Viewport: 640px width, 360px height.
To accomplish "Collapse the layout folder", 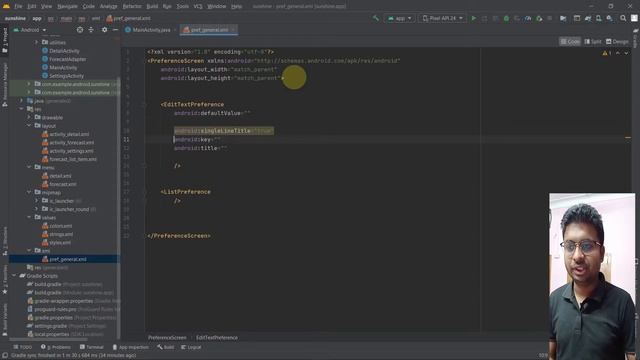I will pos(29,126).
